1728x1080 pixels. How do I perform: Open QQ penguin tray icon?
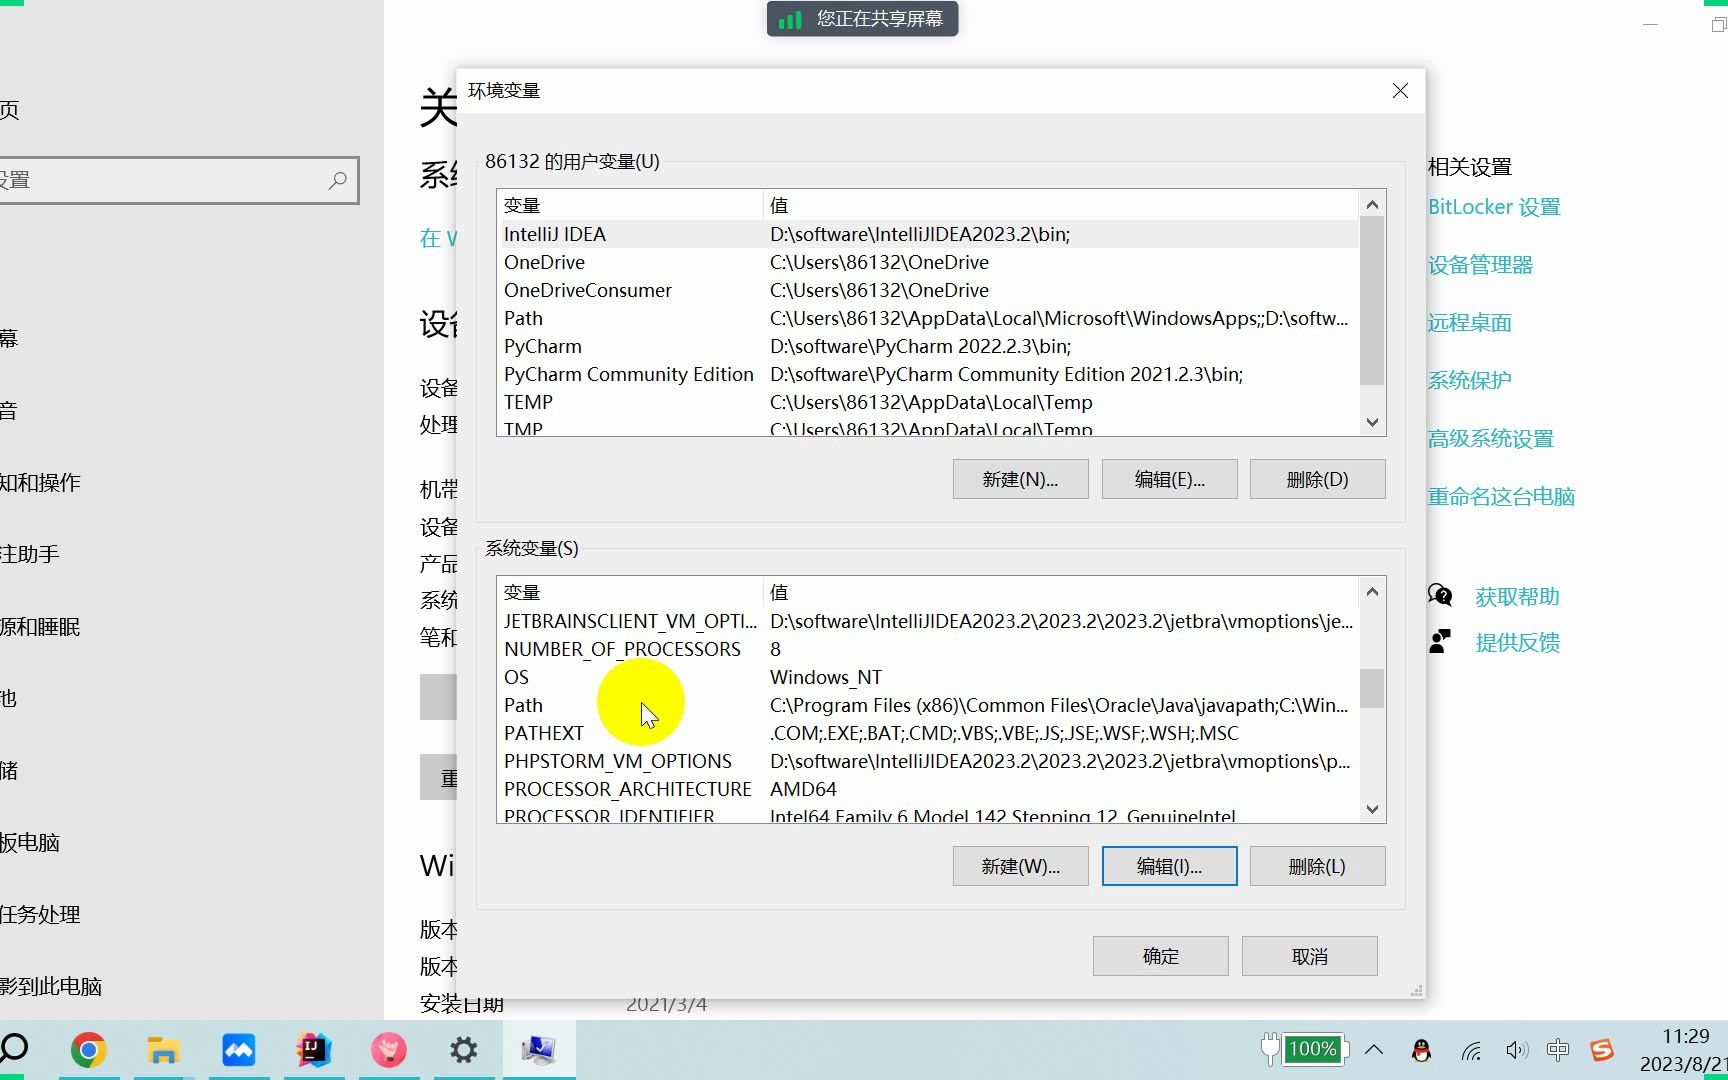coord(1421,1050)
